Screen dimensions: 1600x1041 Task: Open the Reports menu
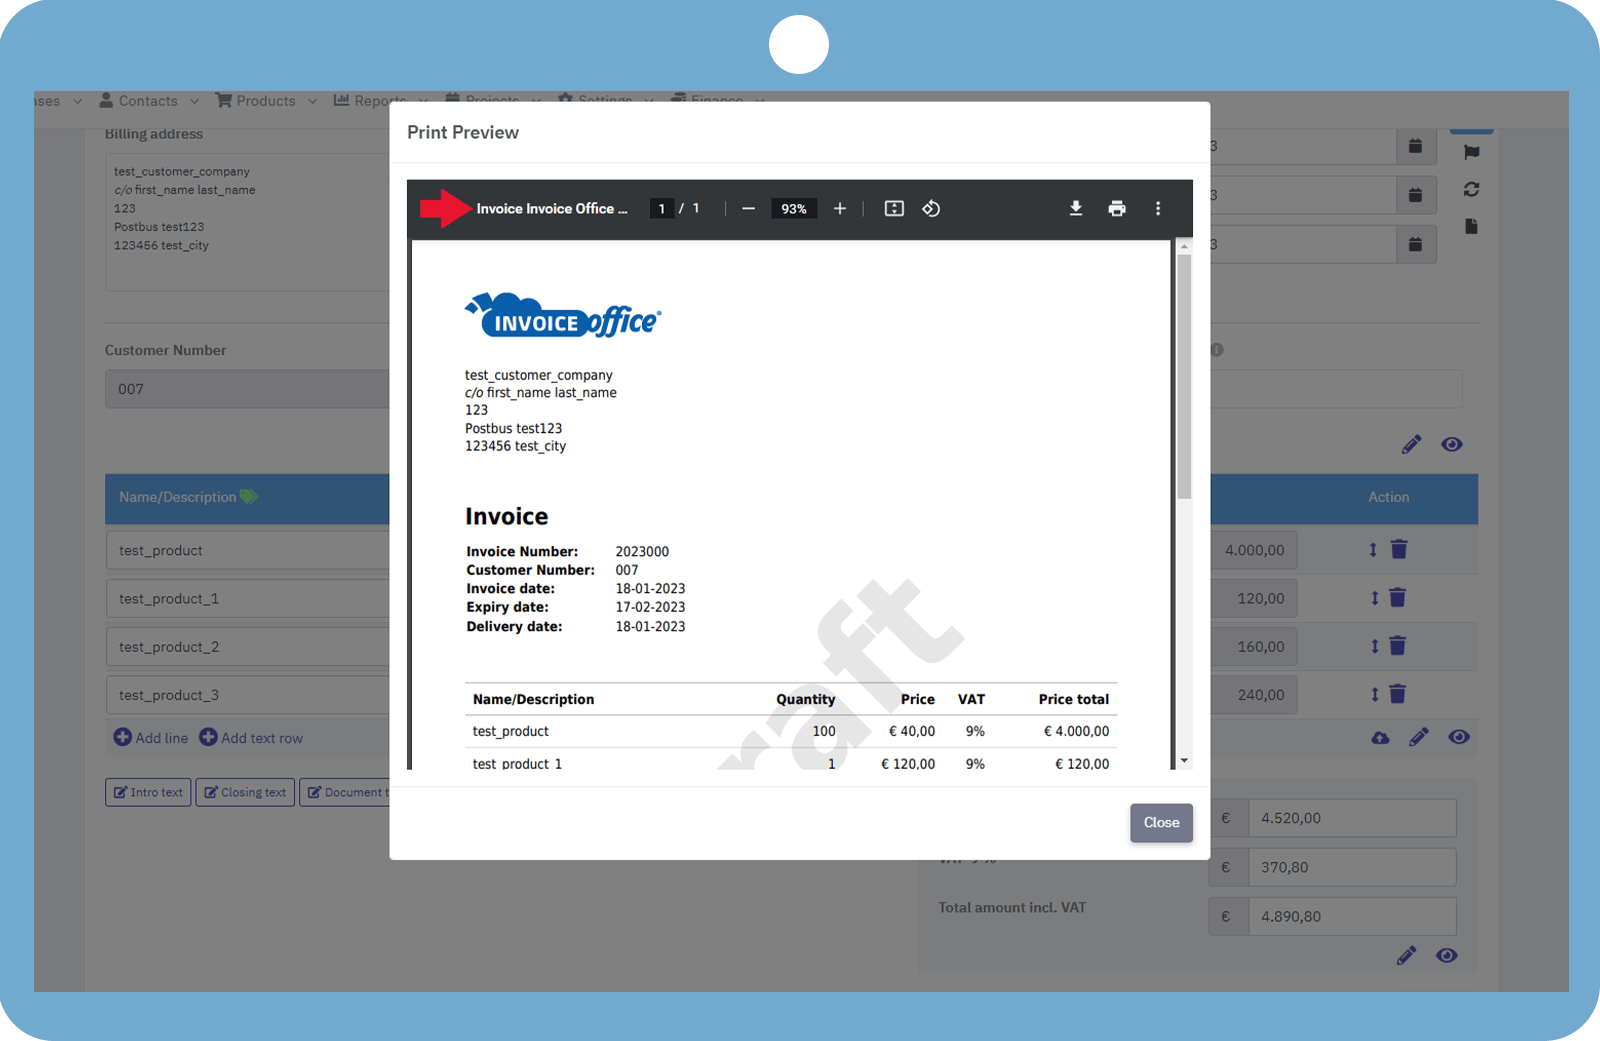click(x=380, y=101)
